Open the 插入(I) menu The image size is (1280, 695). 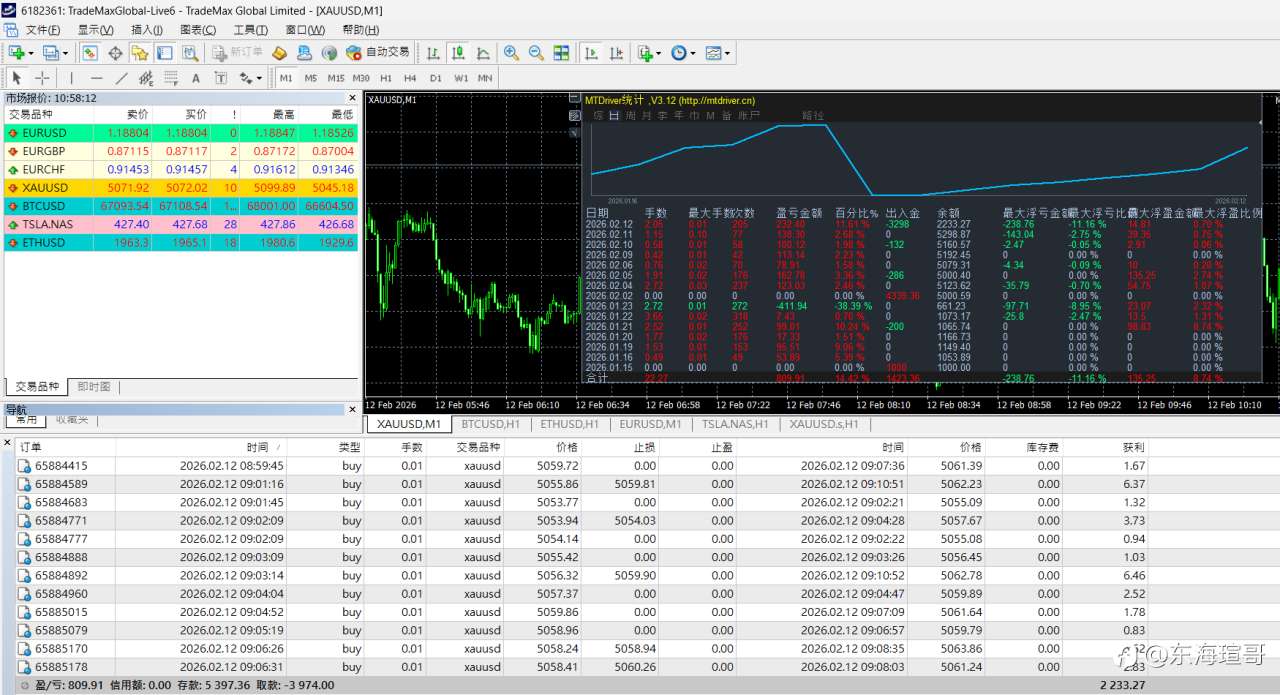[x=147, y=30]
